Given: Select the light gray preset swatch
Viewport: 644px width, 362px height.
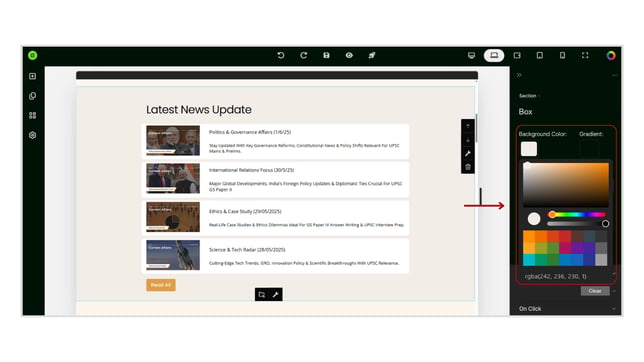Looking at the screenshot, I should 601,260.
